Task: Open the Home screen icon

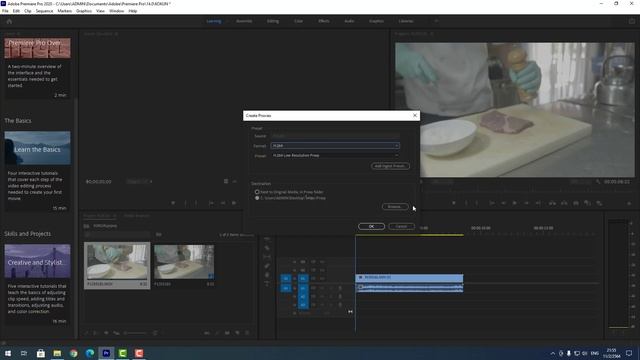Action: [9, 21]
